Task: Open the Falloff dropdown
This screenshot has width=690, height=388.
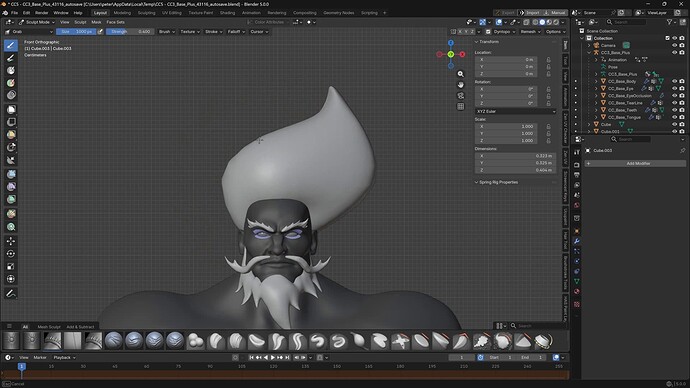Action: [236, 32]
